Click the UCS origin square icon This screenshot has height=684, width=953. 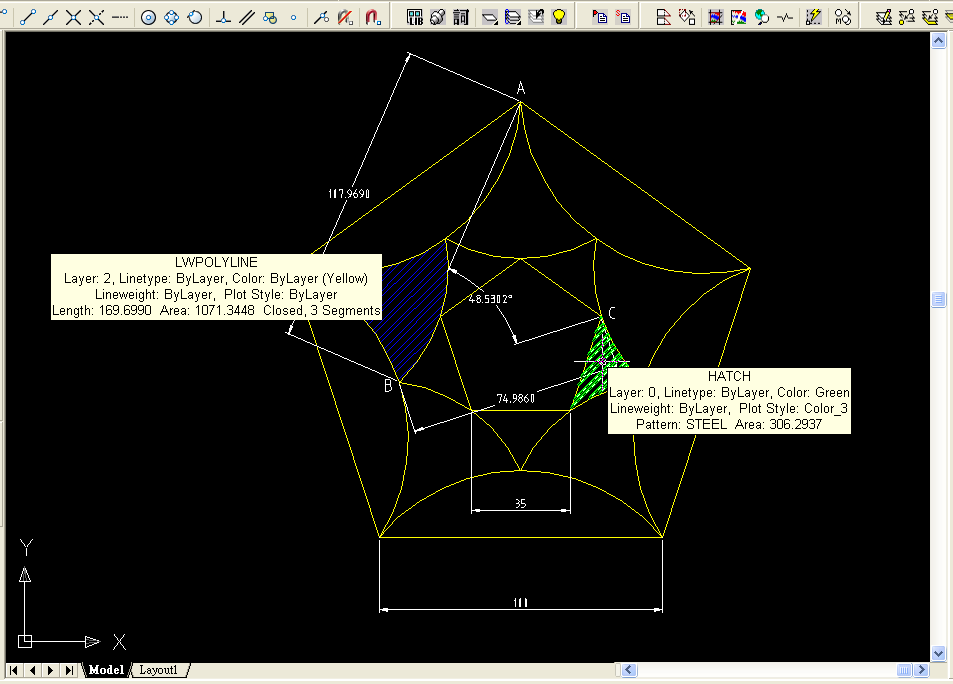25,641
